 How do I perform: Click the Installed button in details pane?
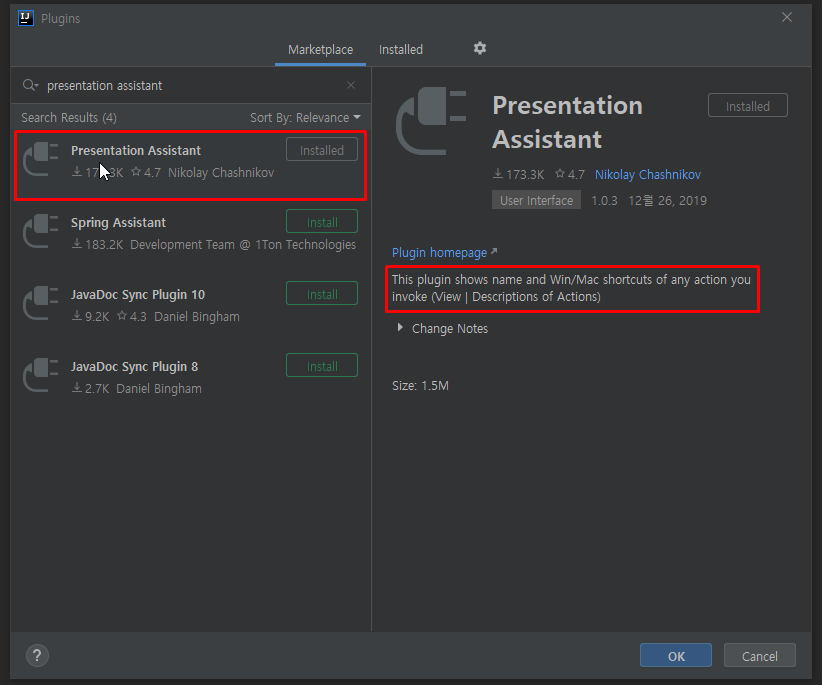[748, 105]
